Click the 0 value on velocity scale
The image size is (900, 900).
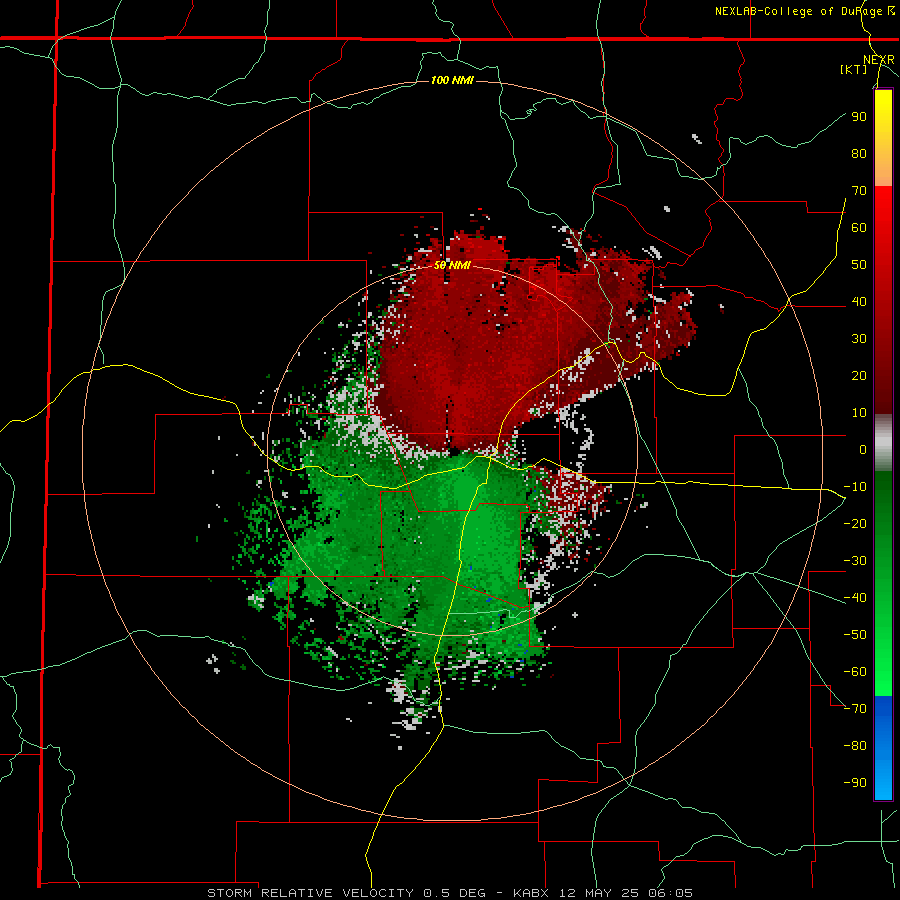863,450
